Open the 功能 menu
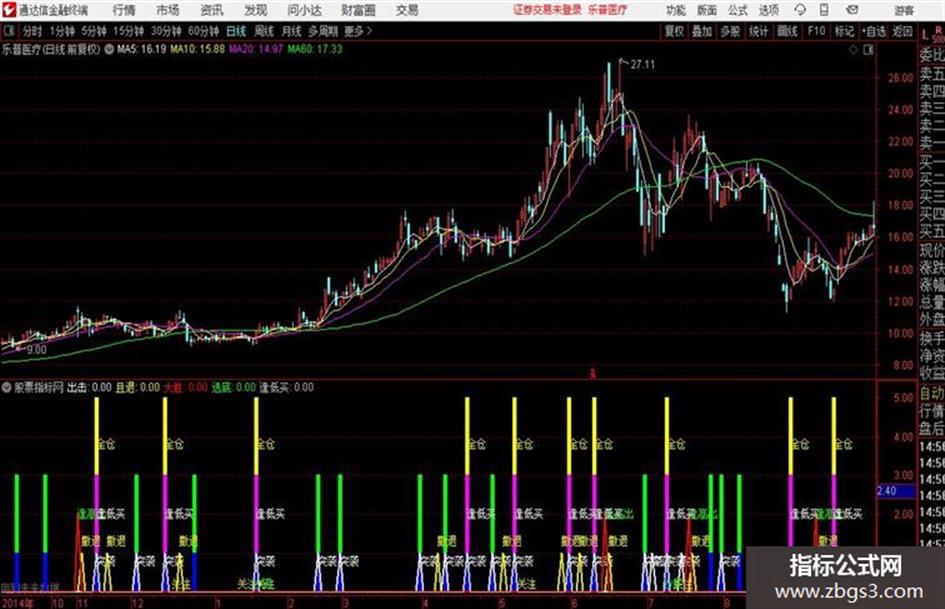Viewport: 945px width, 609px height. [676, 10]
